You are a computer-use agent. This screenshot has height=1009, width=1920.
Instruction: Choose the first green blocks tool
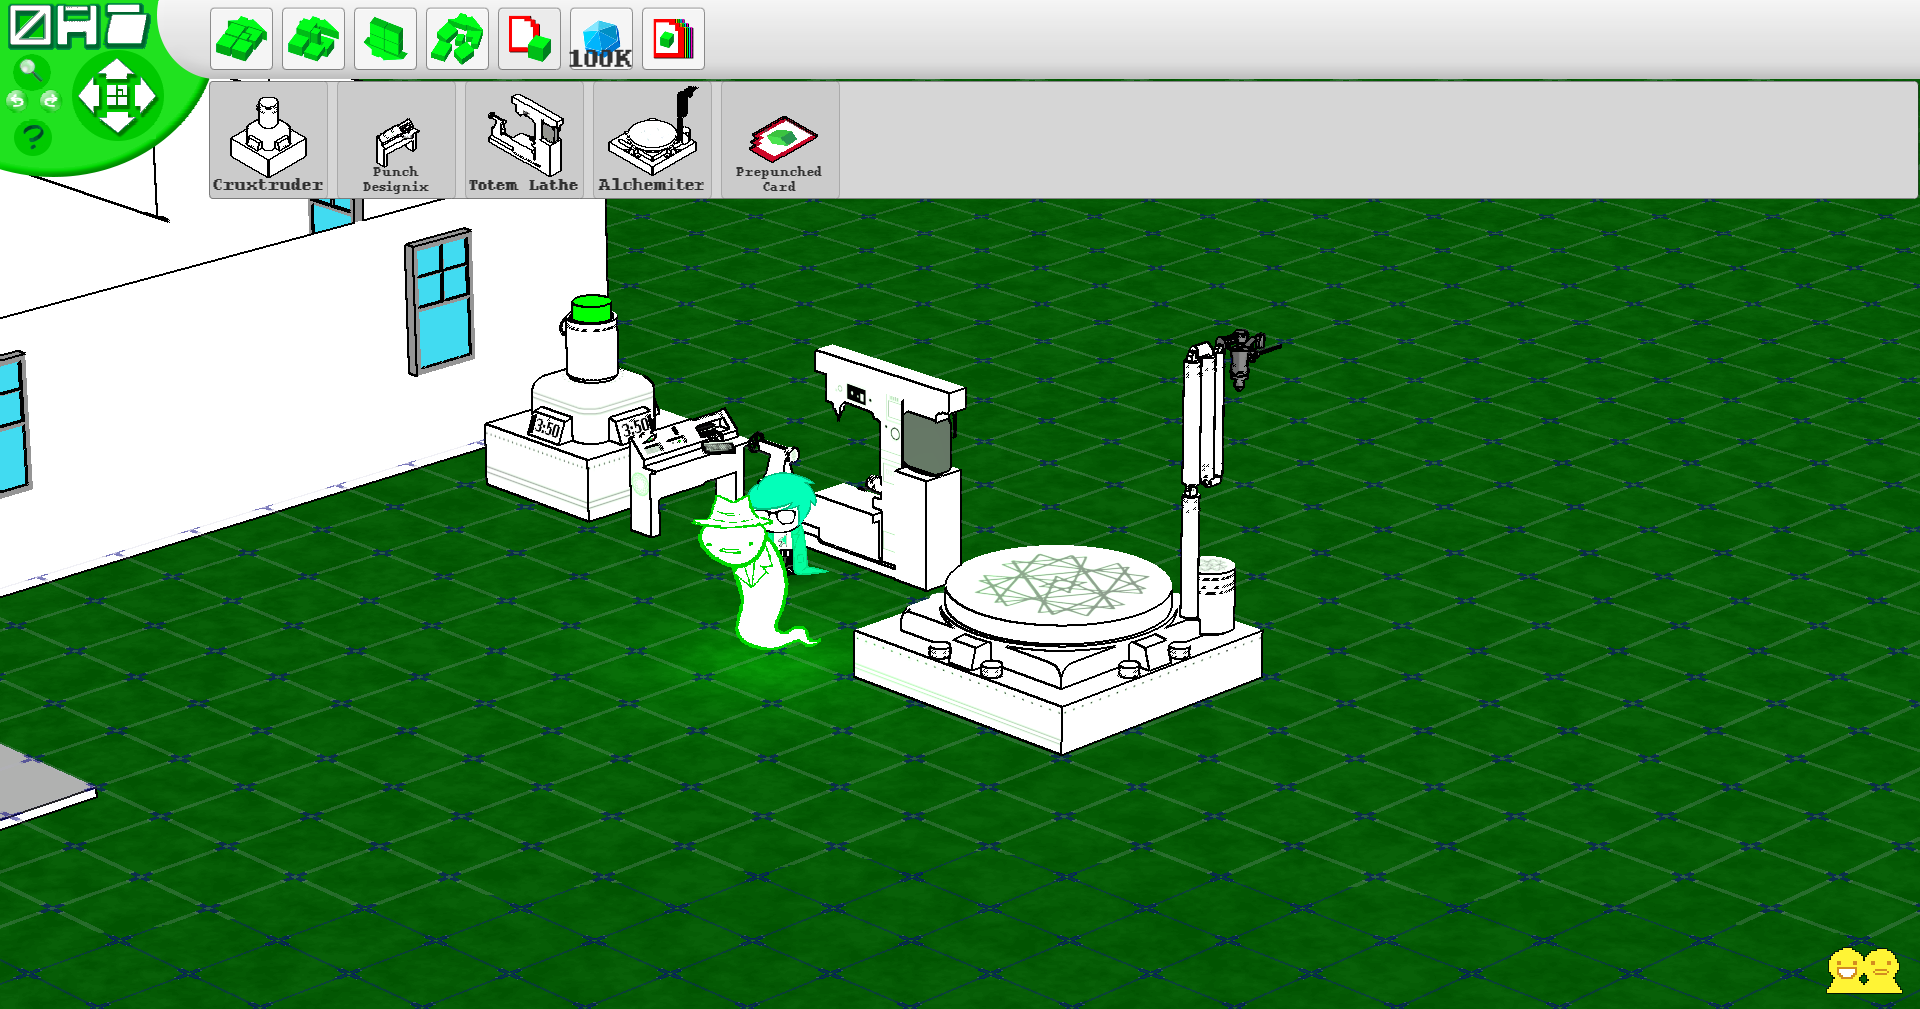(x=241, y=39)
